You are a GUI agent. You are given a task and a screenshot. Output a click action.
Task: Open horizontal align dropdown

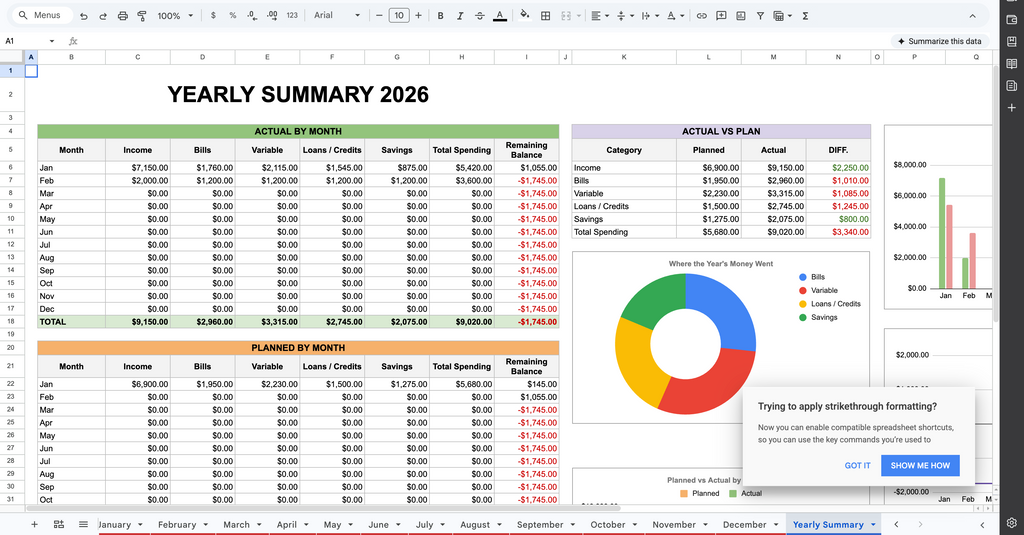pyautogui.click(x=600, y=16)
